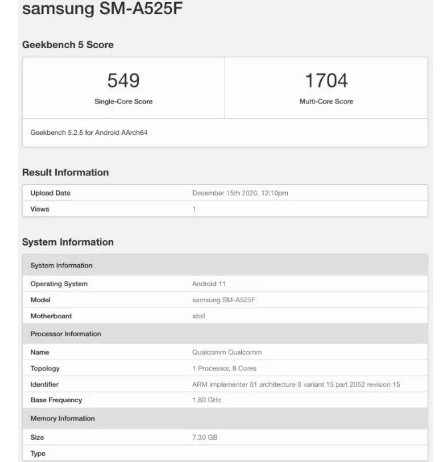The width and height of the screenshot is (443, 462).
Task: Click the memory 'Size' label
Action: [37, 437]
